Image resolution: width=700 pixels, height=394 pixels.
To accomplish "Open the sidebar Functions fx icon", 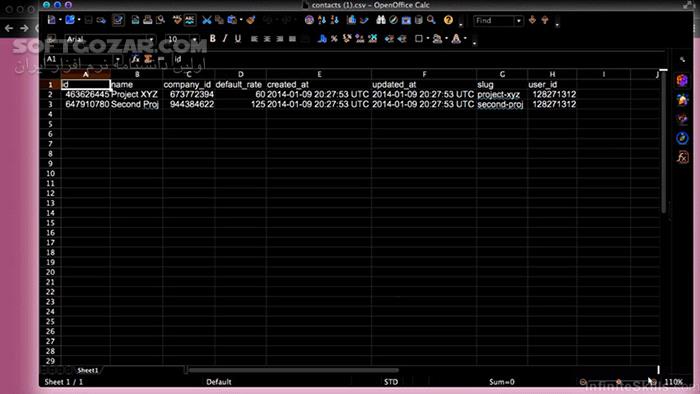I will 682,157.
